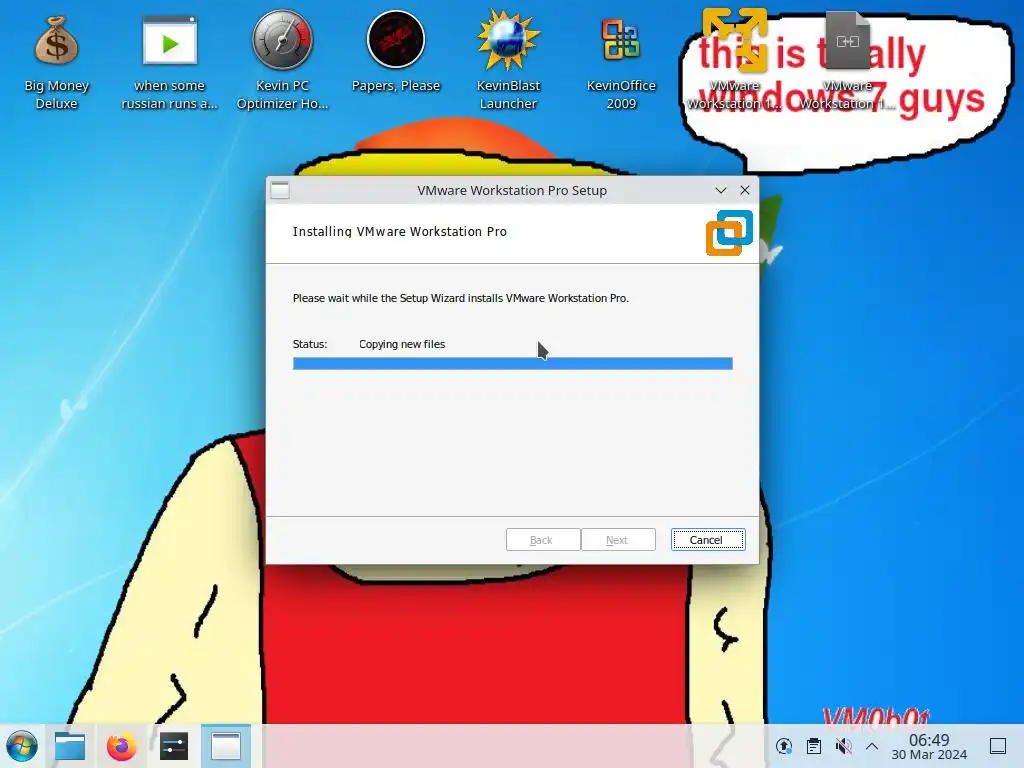Open the clock showing 06:49

pyautogui.click(x=929, y=746)
